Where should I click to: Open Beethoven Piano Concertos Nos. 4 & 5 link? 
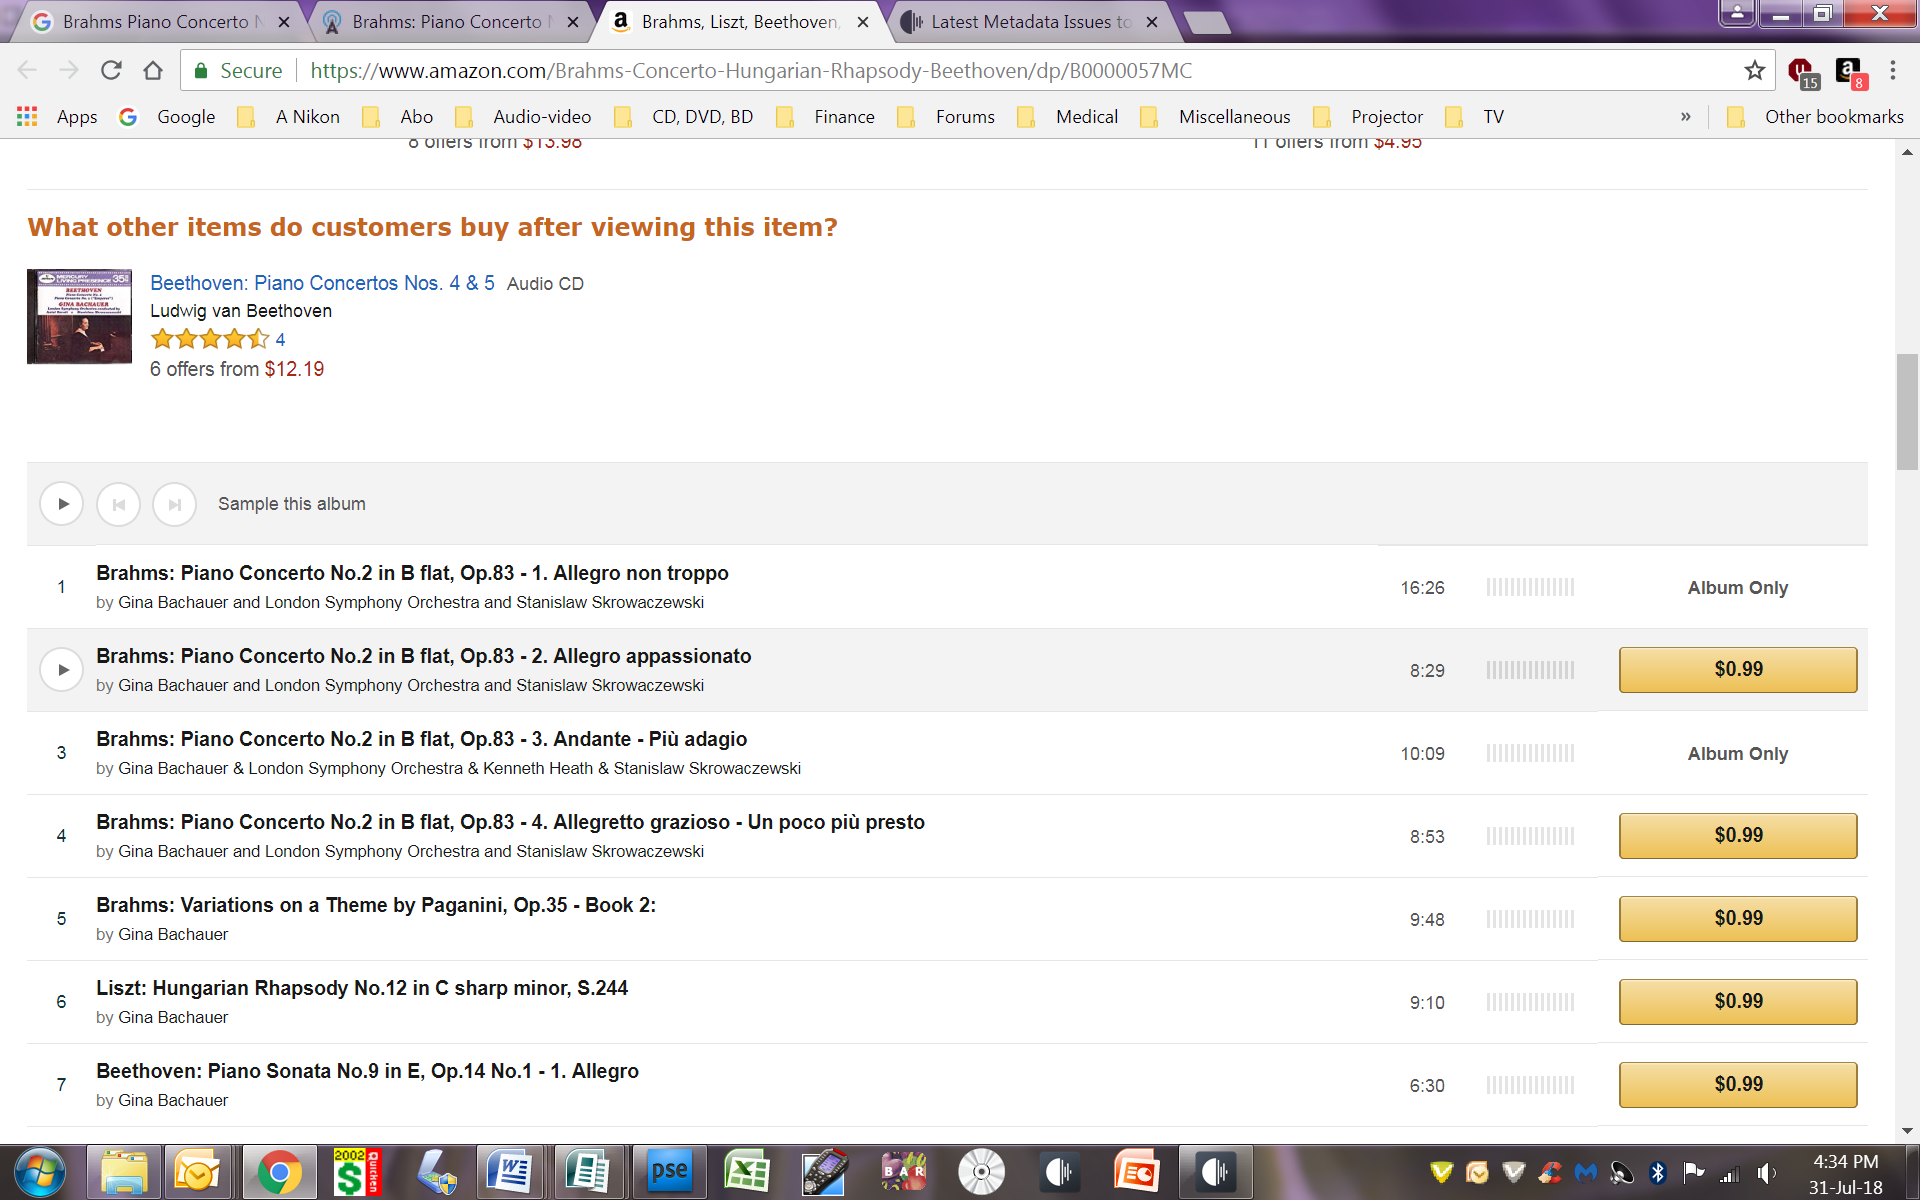[x=322, y=283]
